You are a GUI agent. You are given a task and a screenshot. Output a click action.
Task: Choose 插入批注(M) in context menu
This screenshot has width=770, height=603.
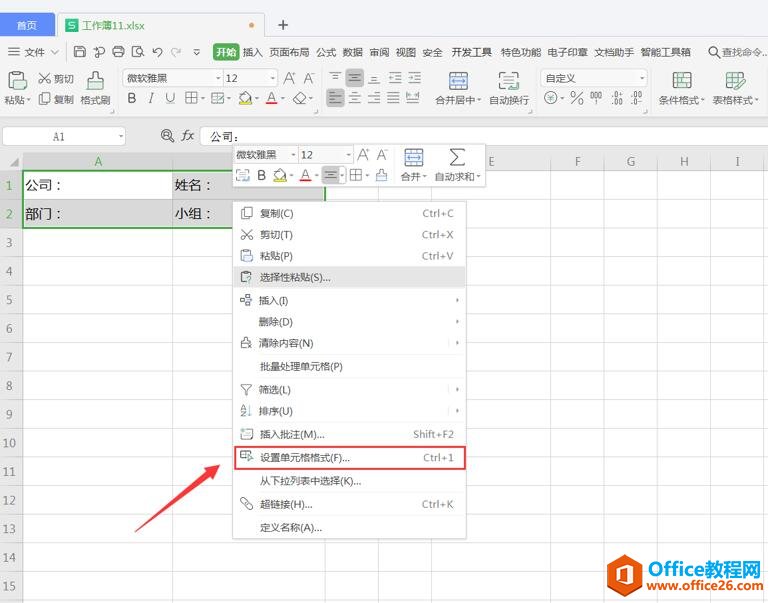(x=349, y=434)
